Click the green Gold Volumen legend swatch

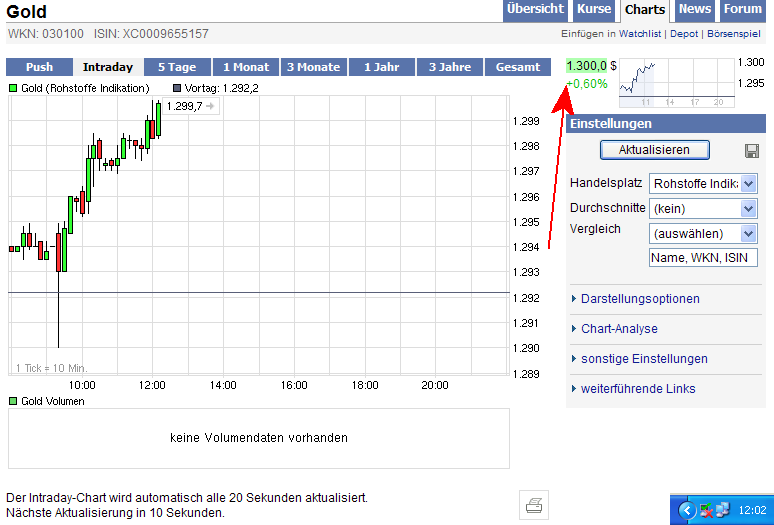[13, 401]
